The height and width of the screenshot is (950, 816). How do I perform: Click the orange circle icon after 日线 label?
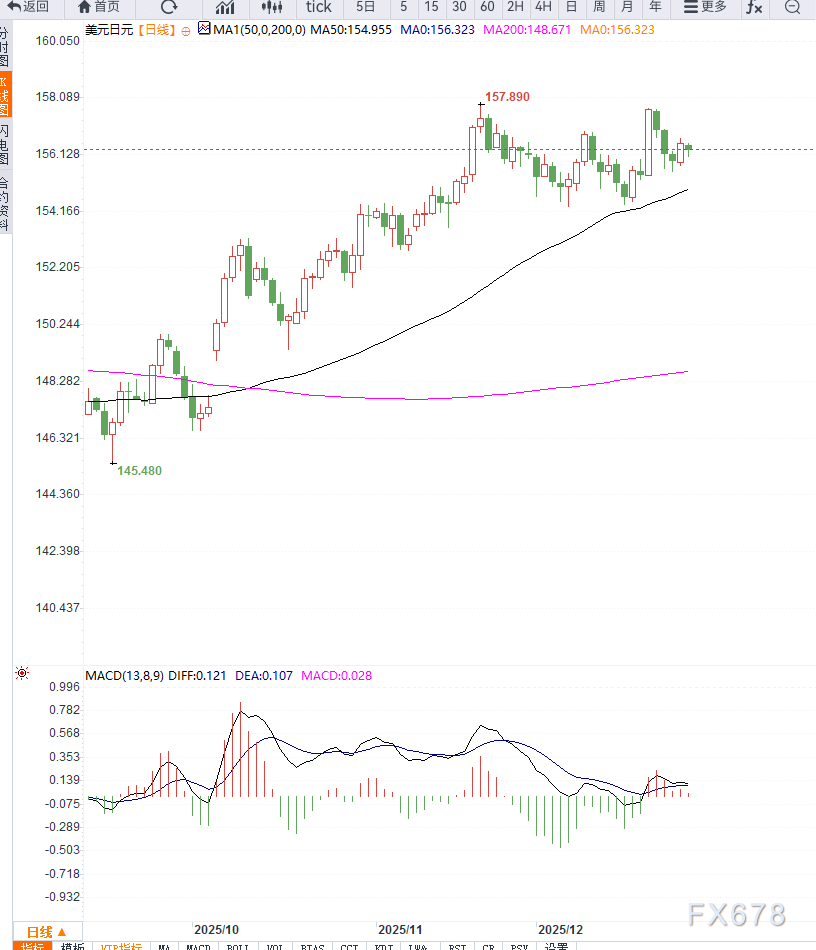click(186, 31)
